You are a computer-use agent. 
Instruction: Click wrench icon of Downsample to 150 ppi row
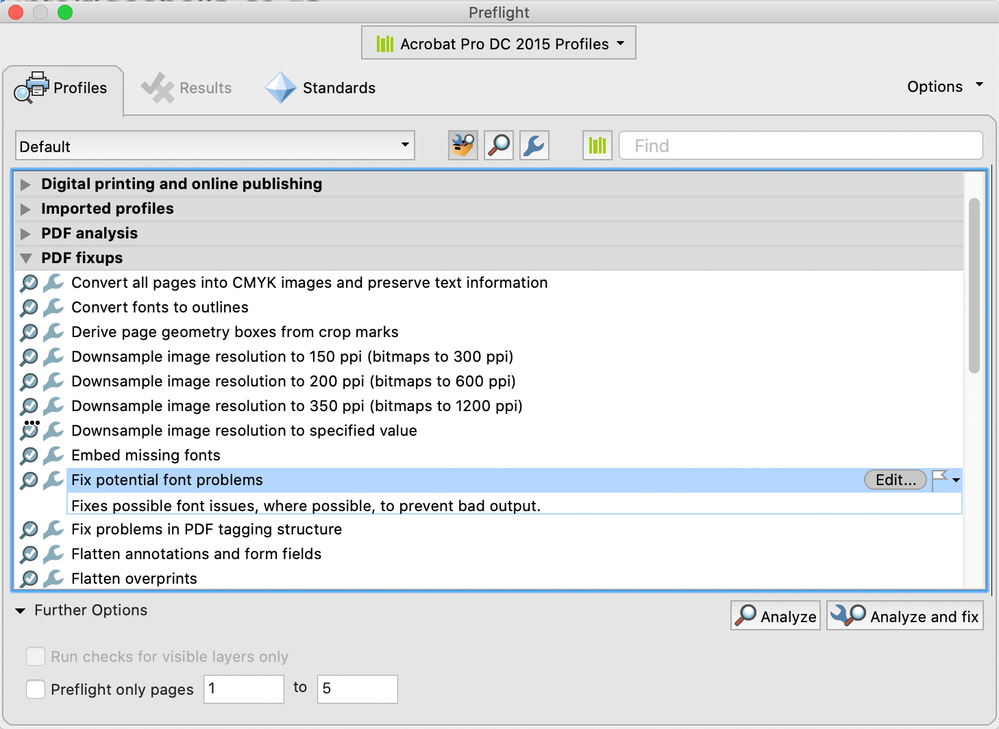[54, 357]
